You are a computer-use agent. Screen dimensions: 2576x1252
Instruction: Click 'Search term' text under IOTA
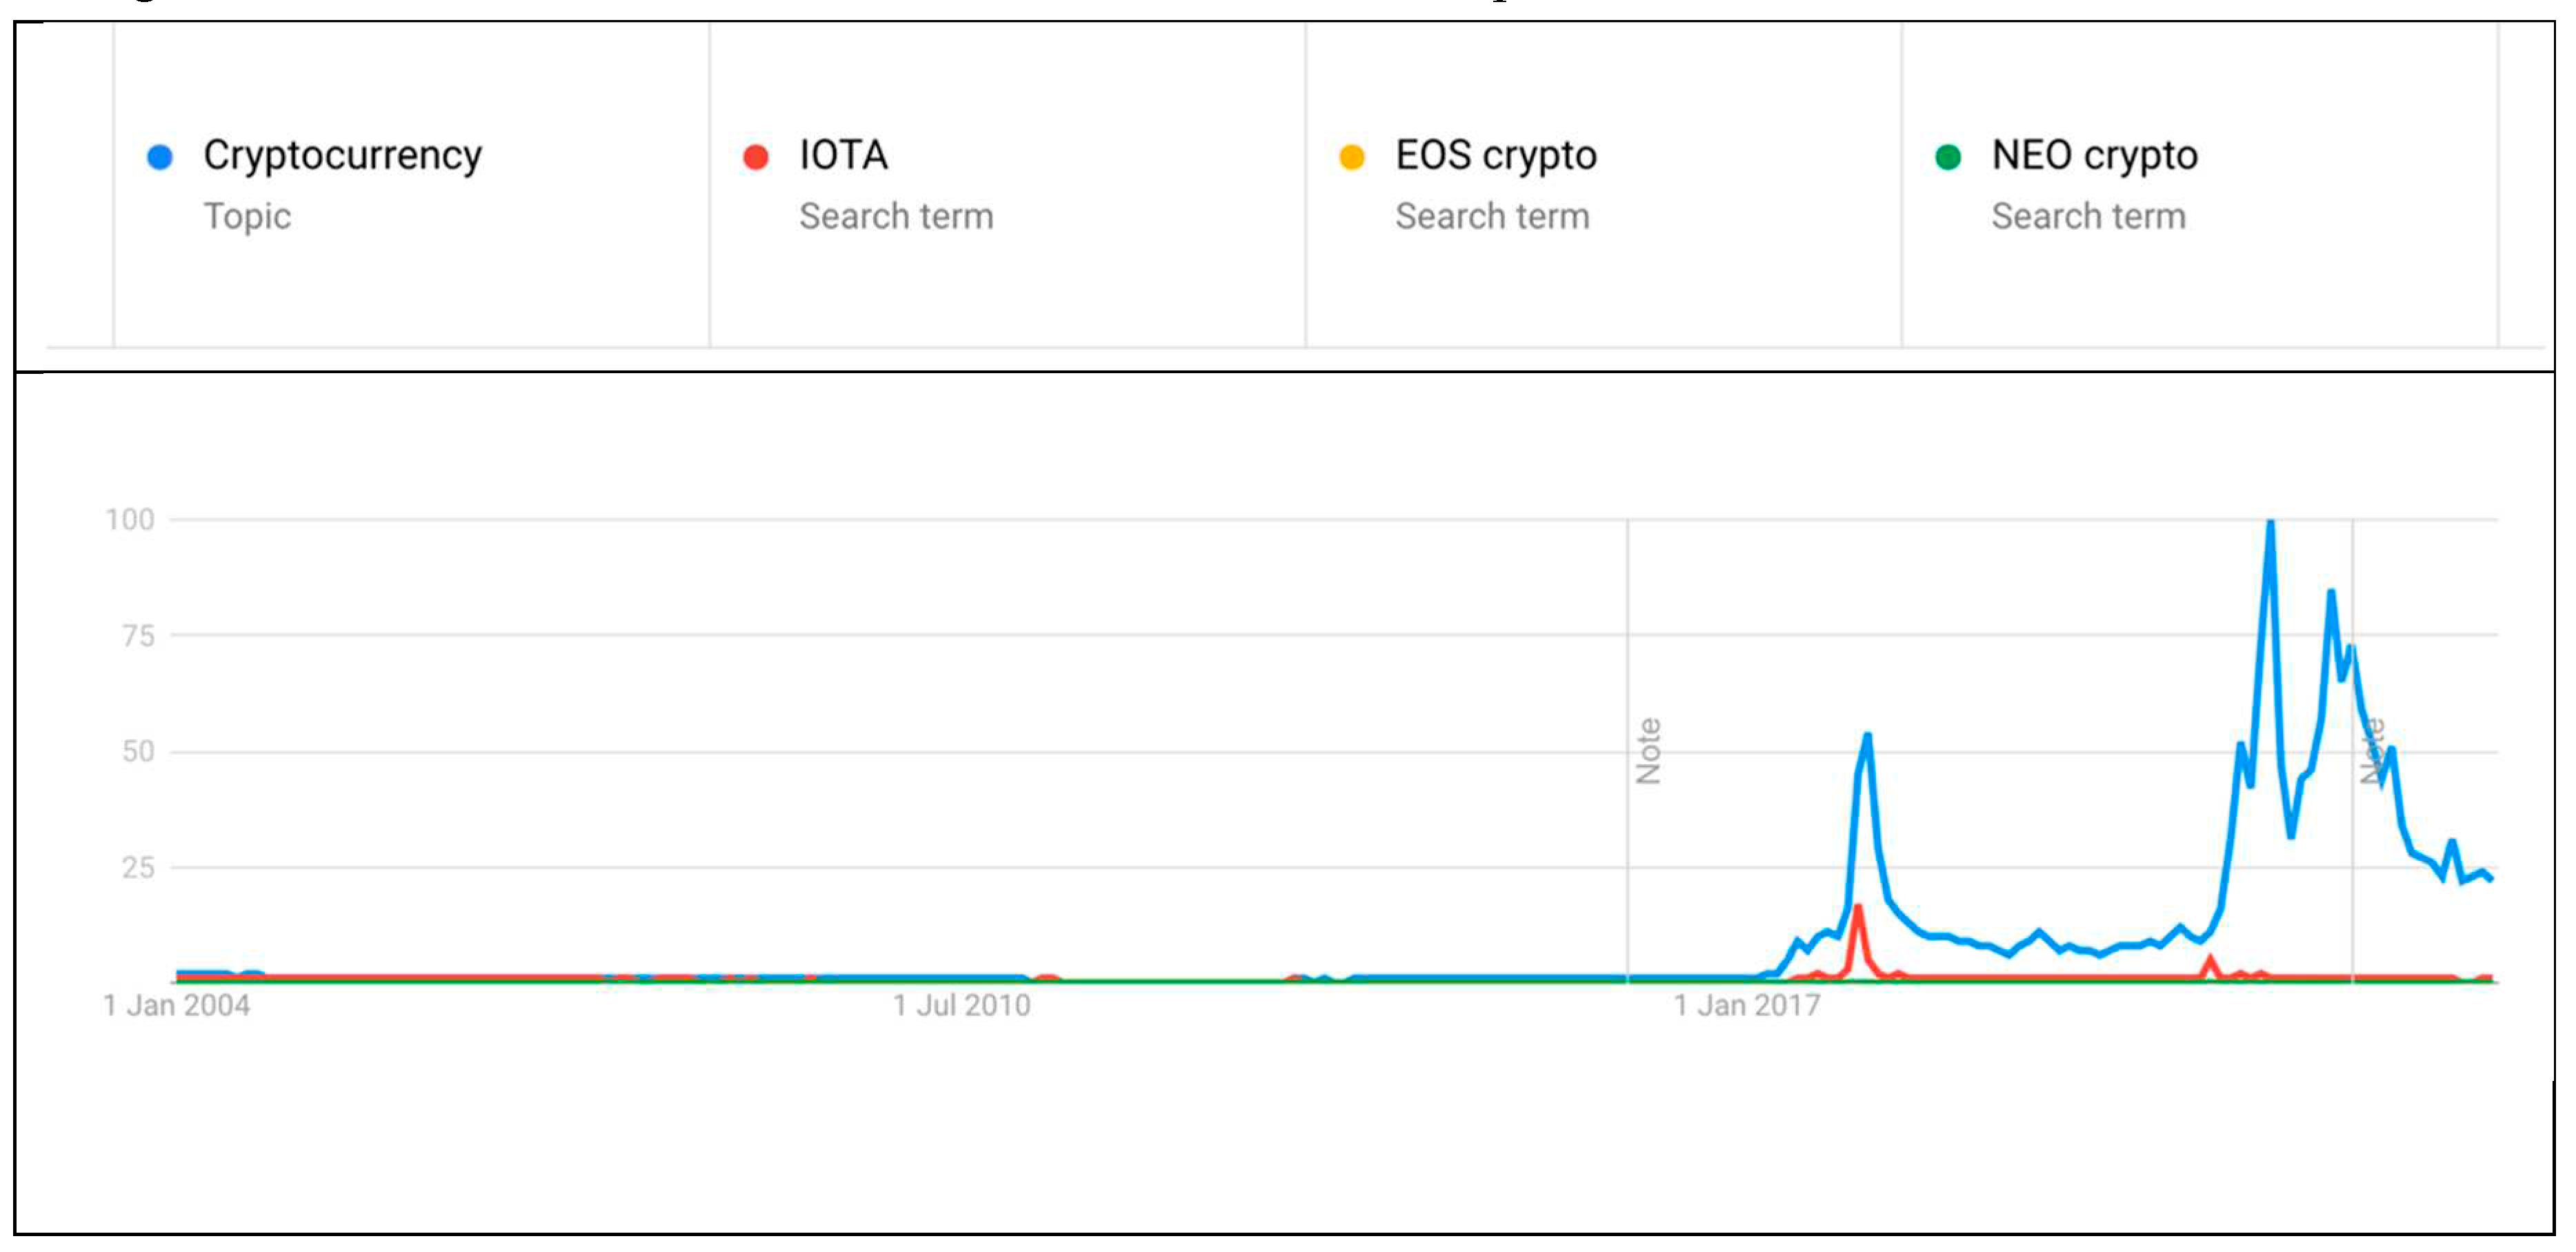pyautogui.click(x=896, y=216)
